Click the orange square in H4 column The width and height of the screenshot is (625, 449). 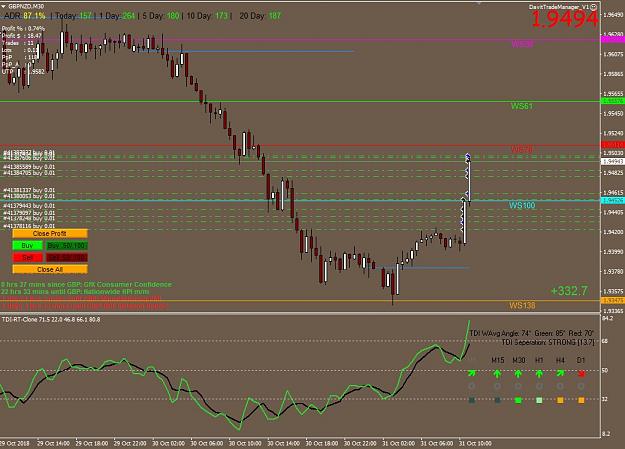point(560,400)
